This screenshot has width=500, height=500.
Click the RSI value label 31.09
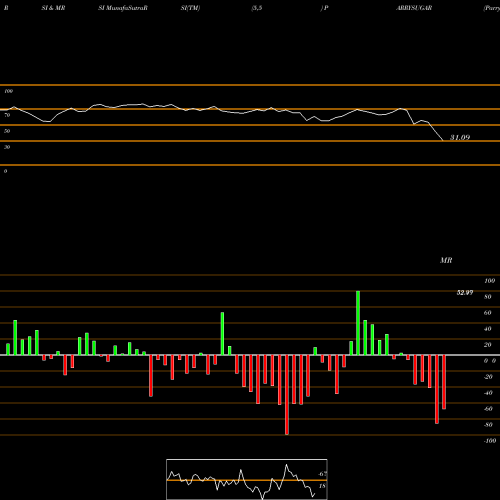460,137
